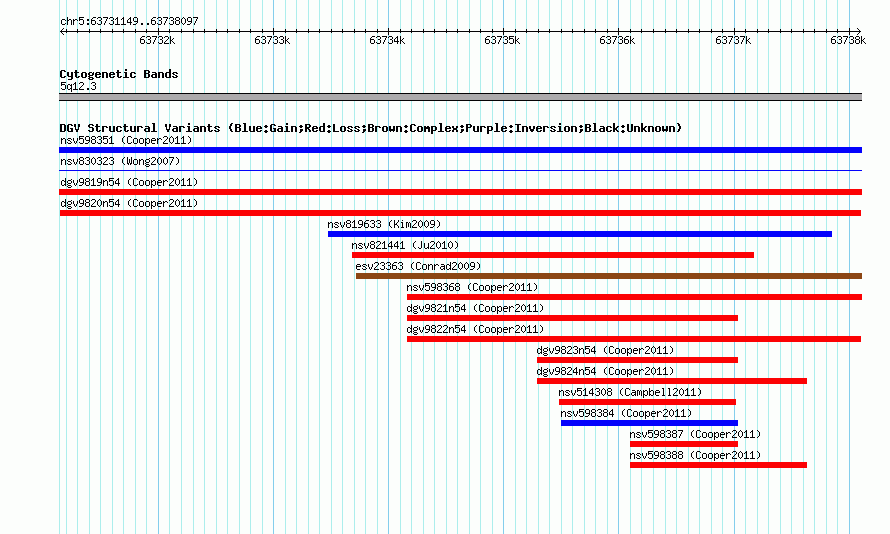Select the red dgv9820n54 loss bar
890x534 pixels.
point(460,213)
